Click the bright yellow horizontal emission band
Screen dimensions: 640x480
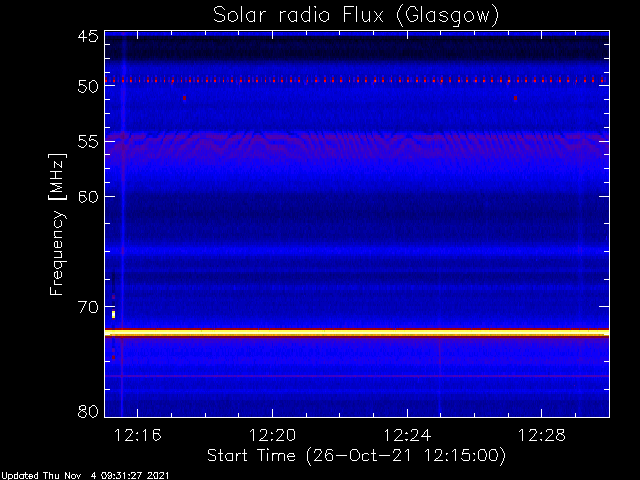tap(357, 333)
